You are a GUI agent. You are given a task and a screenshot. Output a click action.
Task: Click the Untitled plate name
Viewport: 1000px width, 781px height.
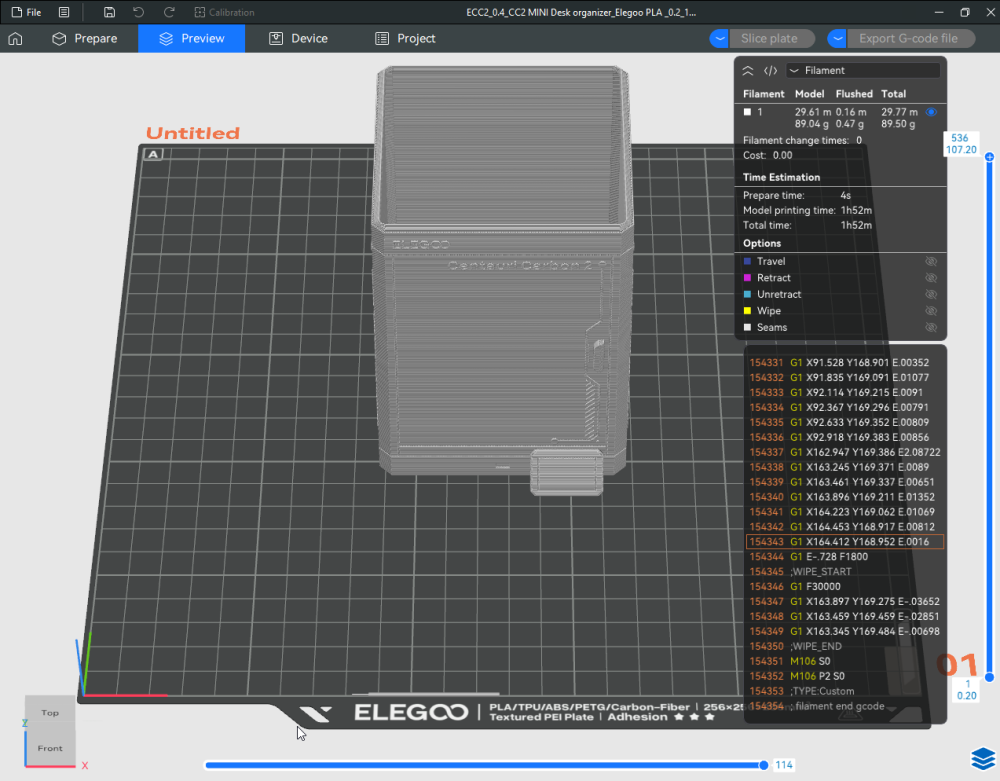pos(193,133)
